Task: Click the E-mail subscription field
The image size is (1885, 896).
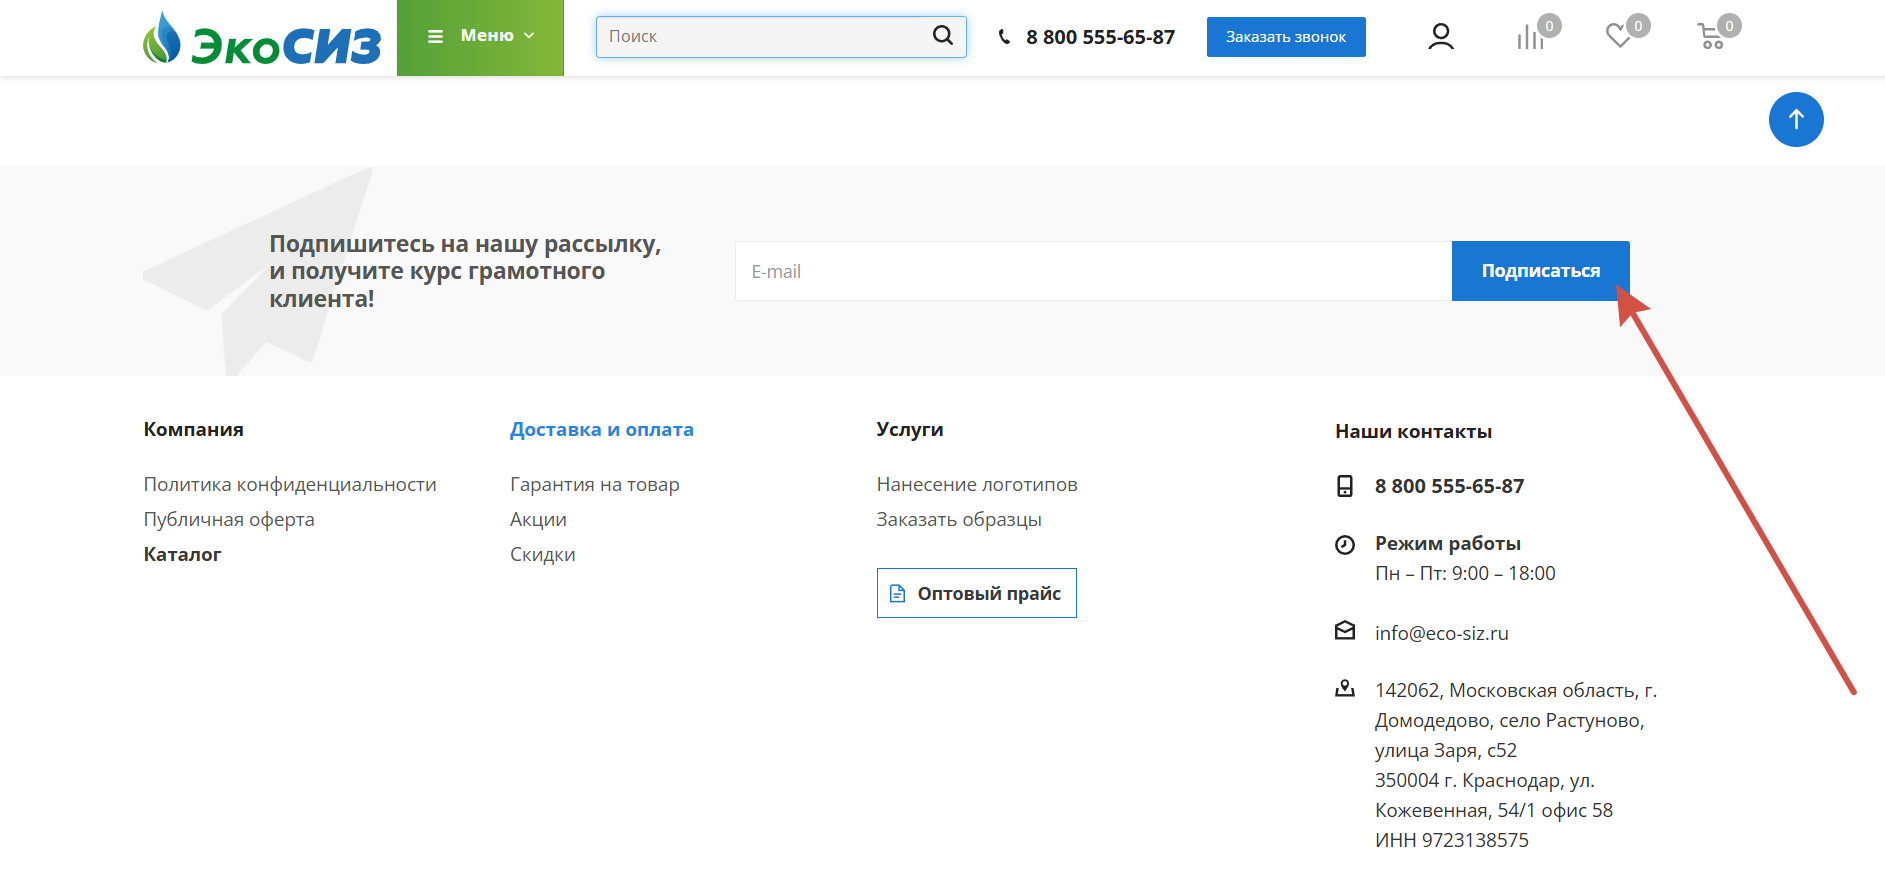Action: (1093, 271)
